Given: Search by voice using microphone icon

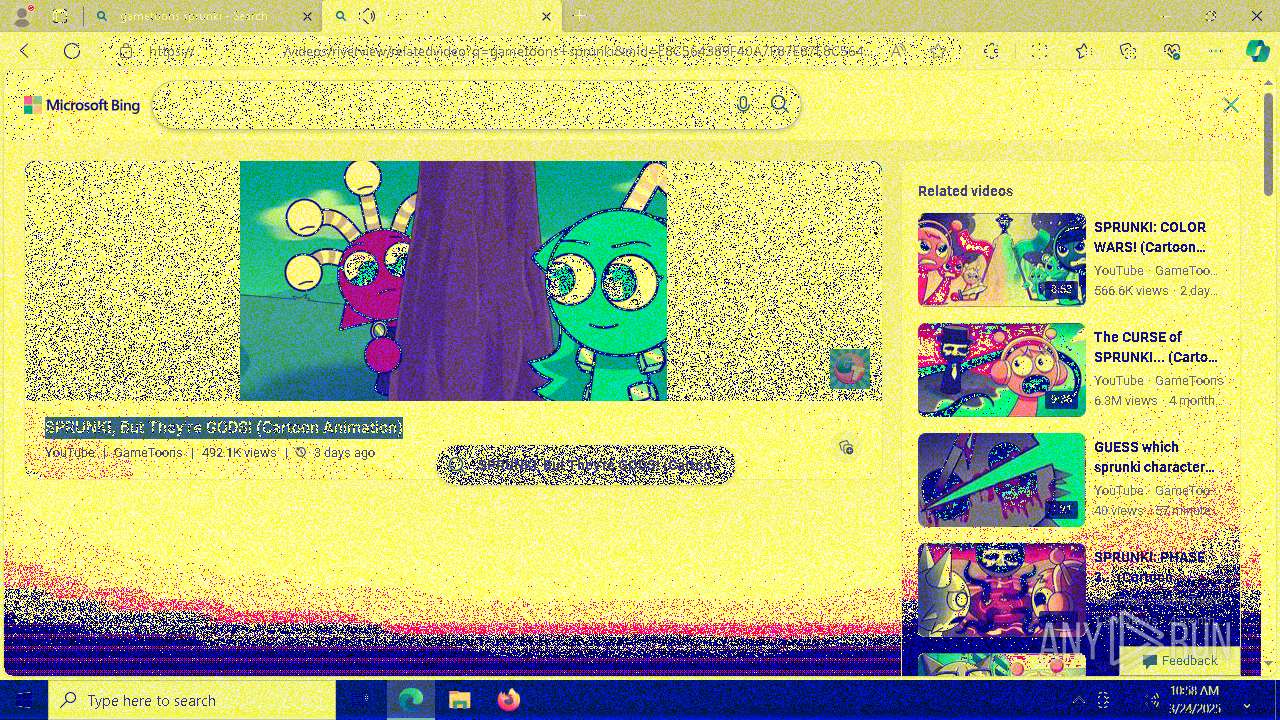Looking at the screenshot, I should click(x=743, y=105).
